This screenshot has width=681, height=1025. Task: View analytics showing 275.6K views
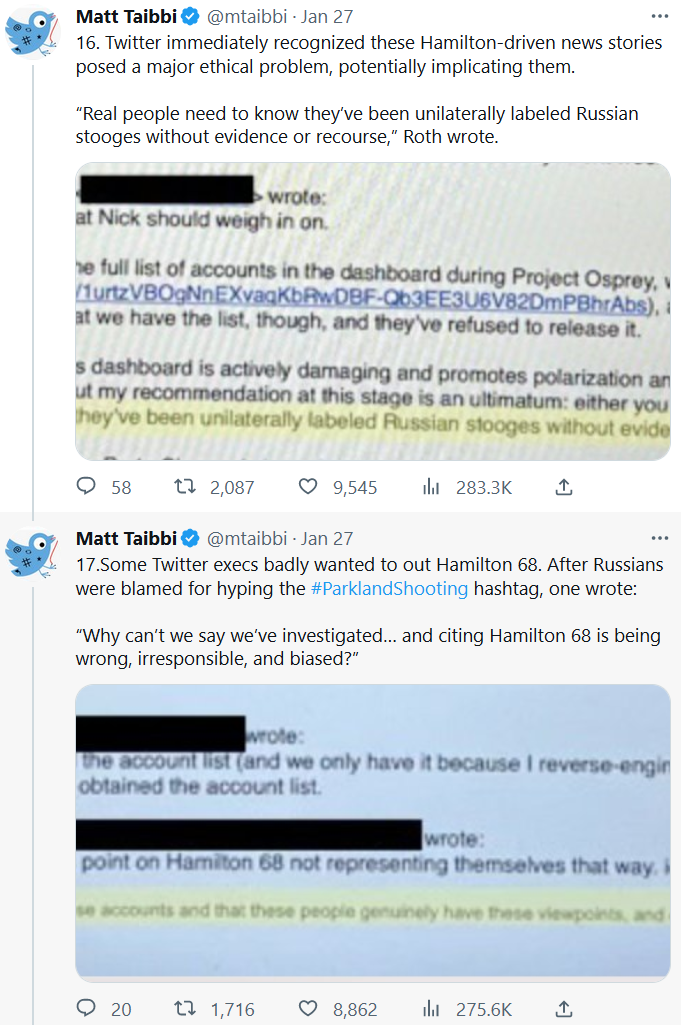pyautogui.click(x=432, y=1009)
